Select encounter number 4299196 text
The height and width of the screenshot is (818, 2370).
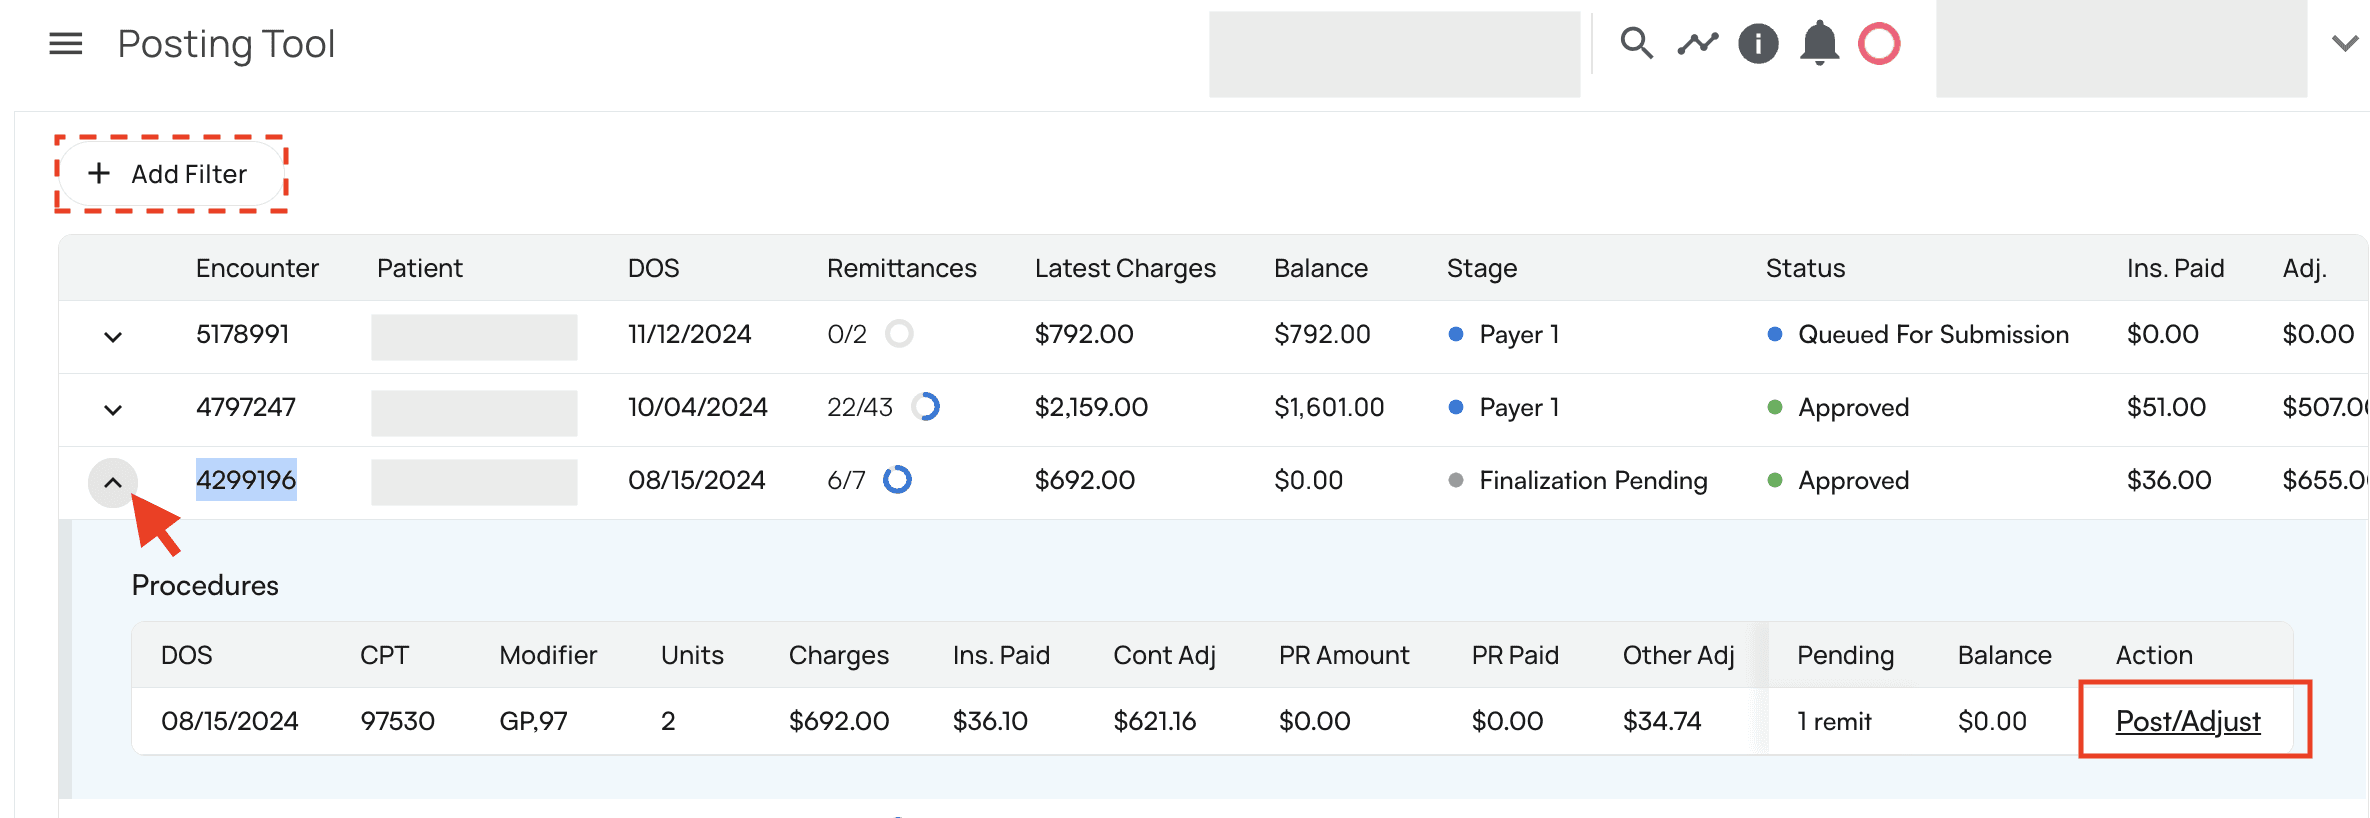246,480
